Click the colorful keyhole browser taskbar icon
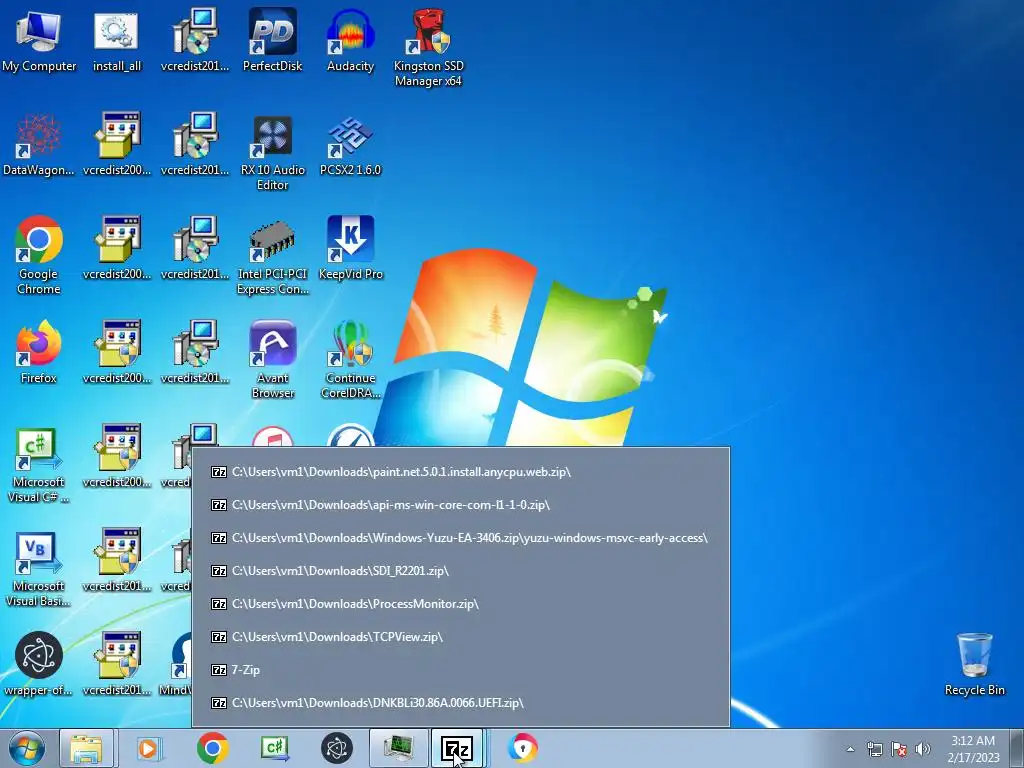Viewport: 1024px width, 768px height. pos(522,748)
